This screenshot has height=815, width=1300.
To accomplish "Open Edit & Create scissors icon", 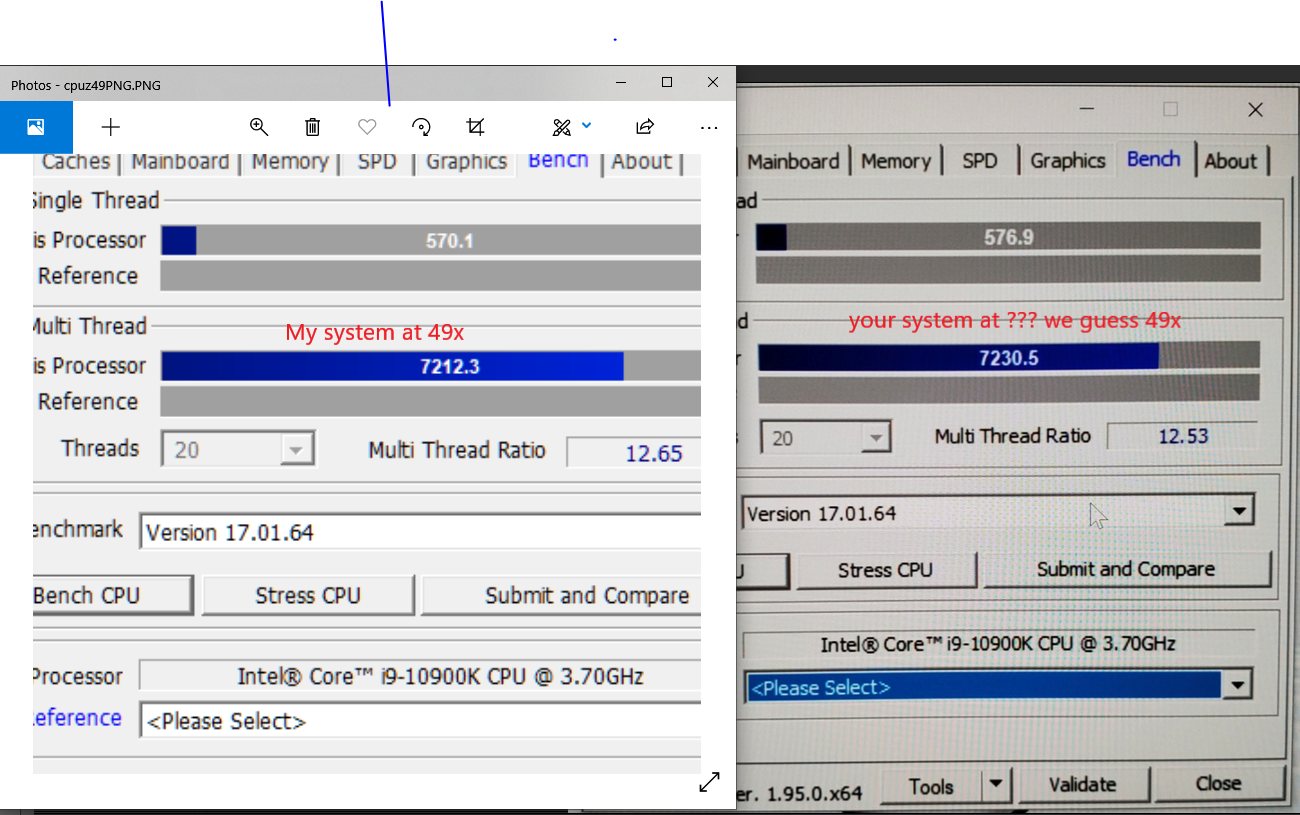I will (x=561, y=127).
